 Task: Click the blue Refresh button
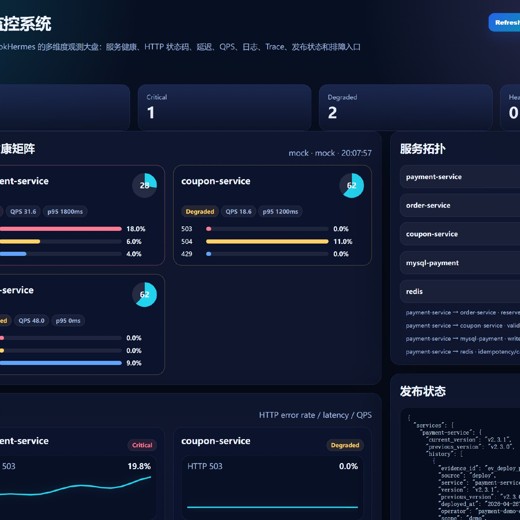505,23
